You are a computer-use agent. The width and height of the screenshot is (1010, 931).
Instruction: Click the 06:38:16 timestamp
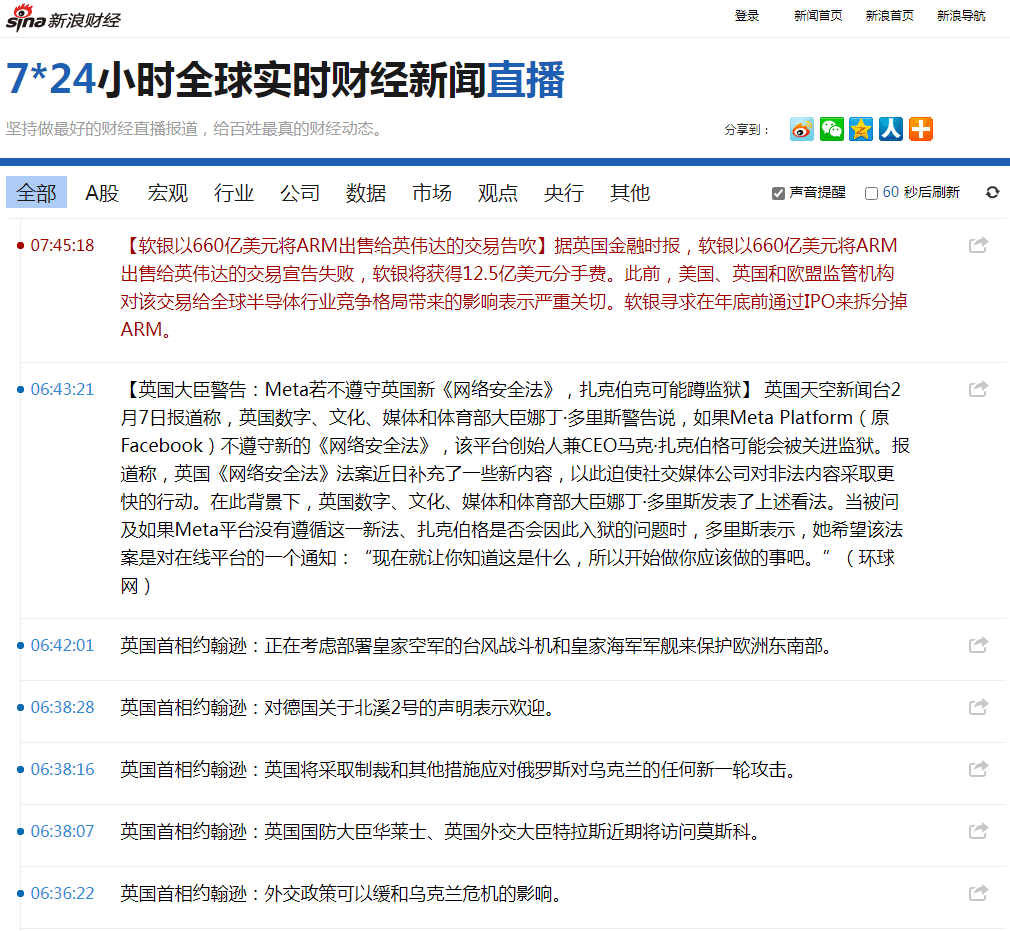62,769
